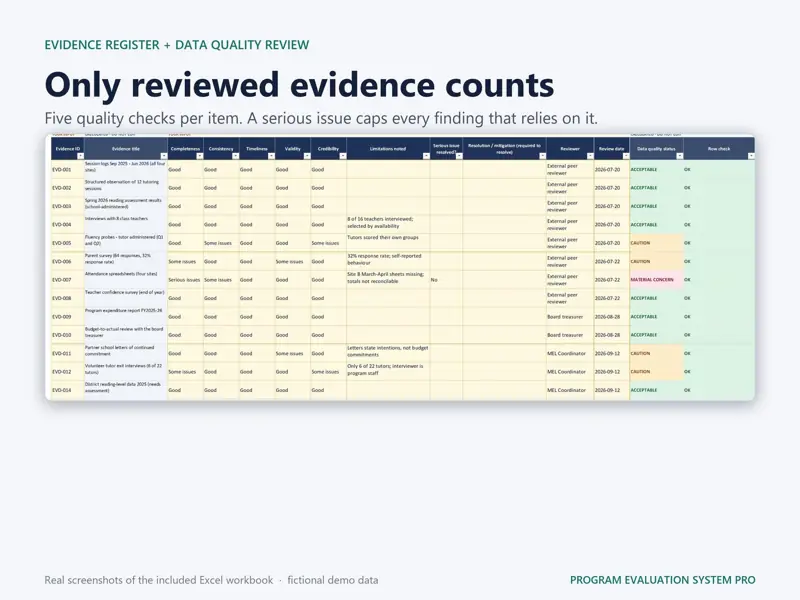This screenshot has height=600, width=800.
Task: Open the Consistency column filter dropdown
Action: pyautogui.click(x=235, y=156)
